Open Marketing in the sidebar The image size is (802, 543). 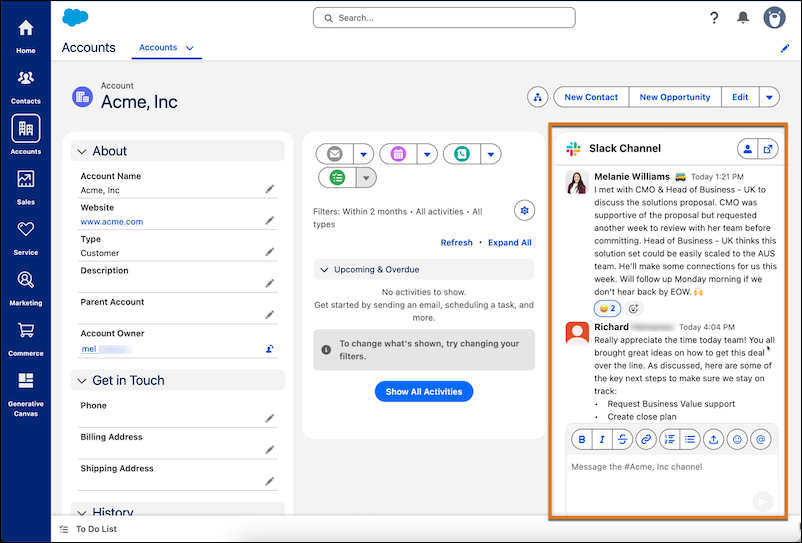26,288
